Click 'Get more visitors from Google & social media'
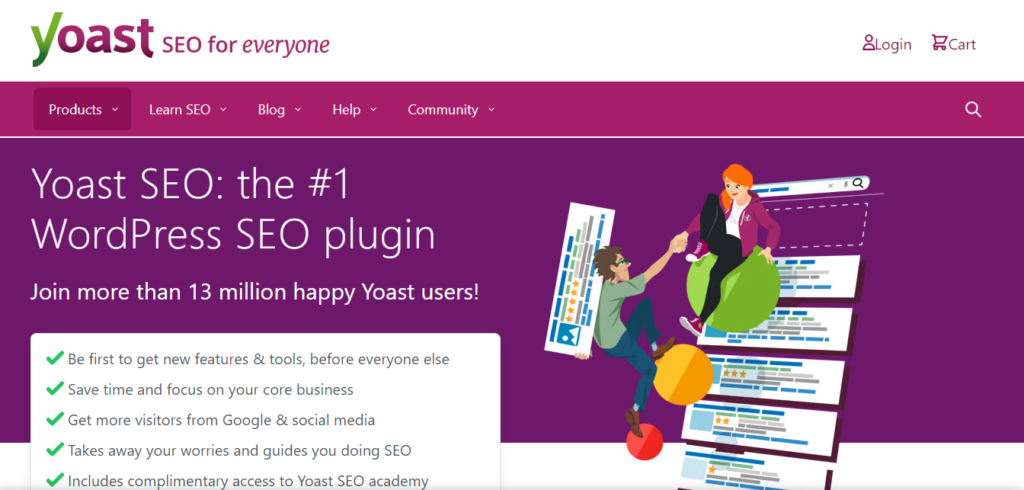 tap(221, 420)
